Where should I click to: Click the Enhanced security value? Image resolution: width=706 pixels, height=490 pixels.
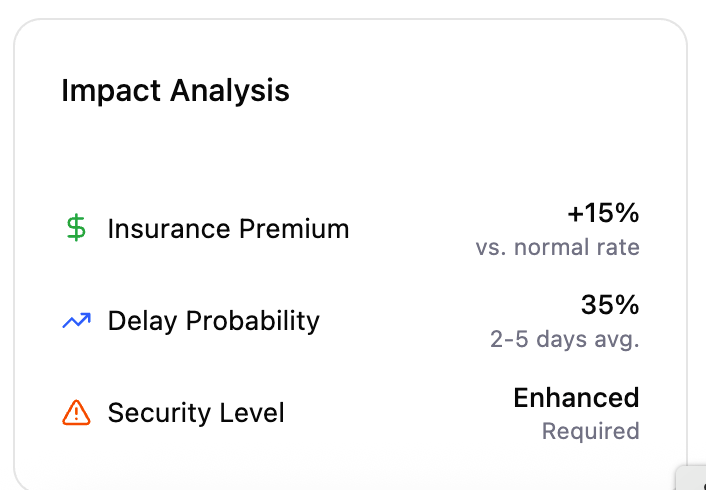pyautogui.click(x=576, y=398)
